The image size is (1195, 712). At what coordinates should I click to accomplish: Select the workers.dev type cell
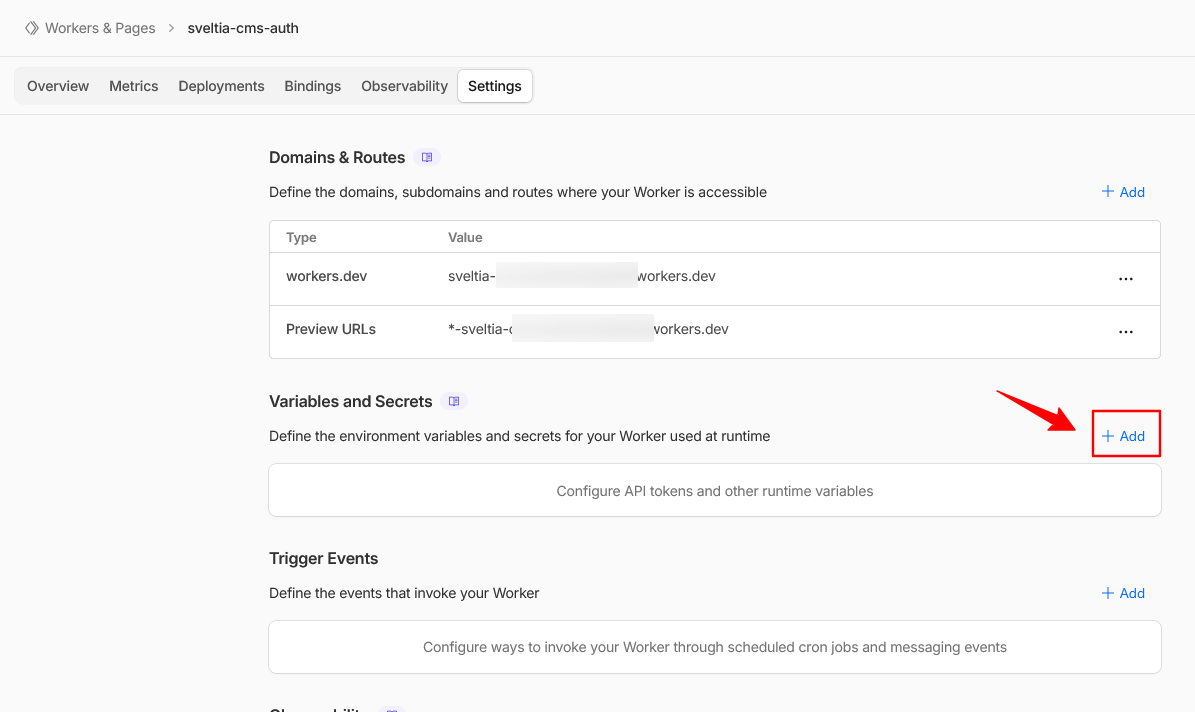click(x=326, y=276)
